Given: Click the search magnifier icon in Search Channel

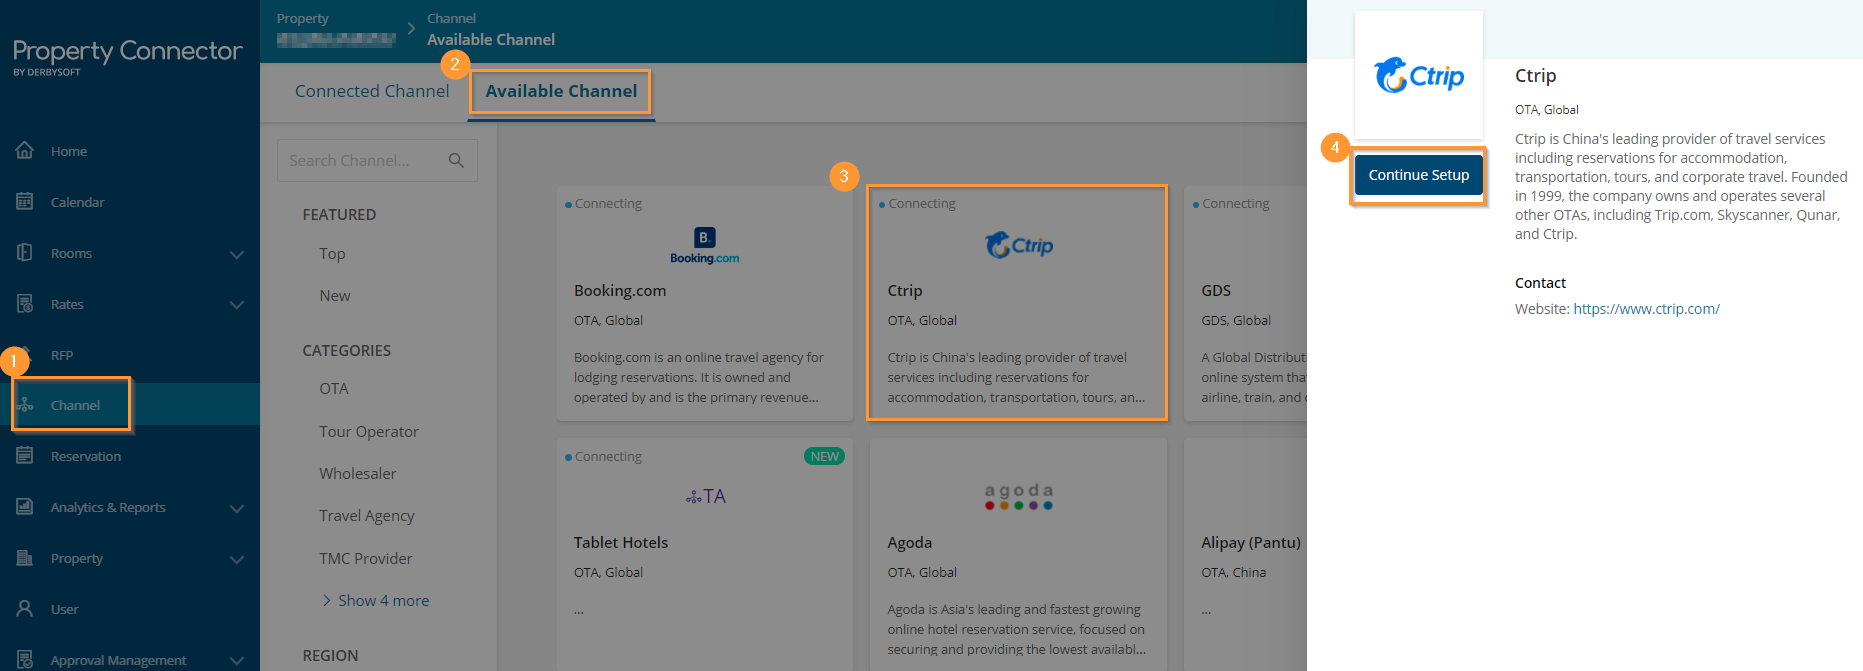Looking at the screenshot, I should coord(456,160).
